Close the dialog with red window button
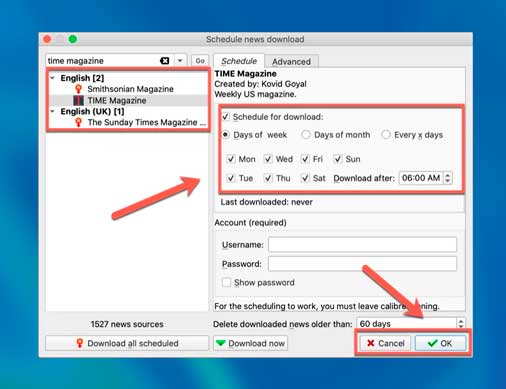The height and width of the screenshot is (389, 506). tap(47, 39)
